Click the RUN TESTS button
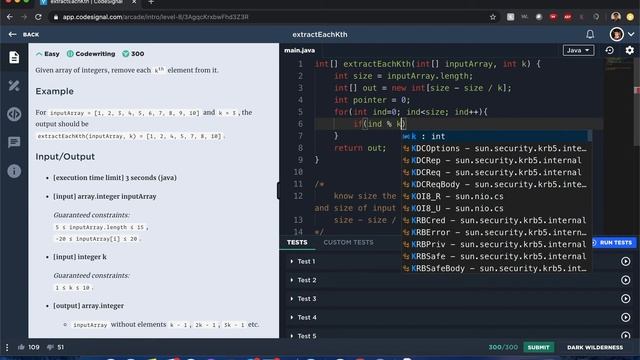The height and width of the screenshot is (360, 640). [613, 242]
